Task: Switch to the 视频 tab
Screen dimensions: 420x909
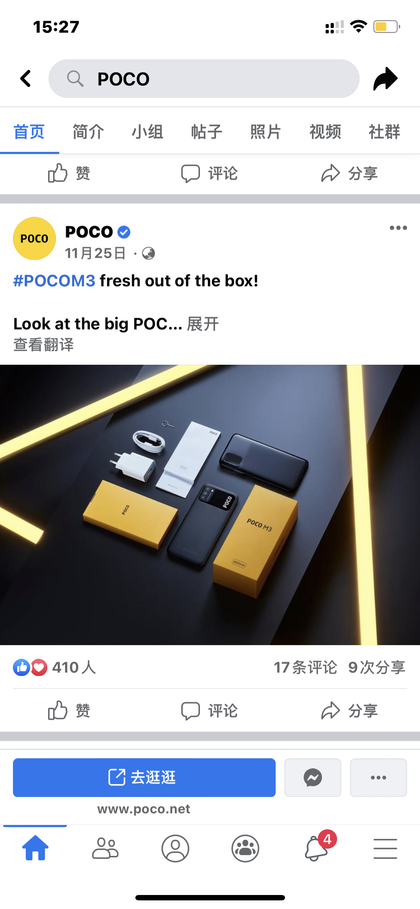Action: coord(325,132)
